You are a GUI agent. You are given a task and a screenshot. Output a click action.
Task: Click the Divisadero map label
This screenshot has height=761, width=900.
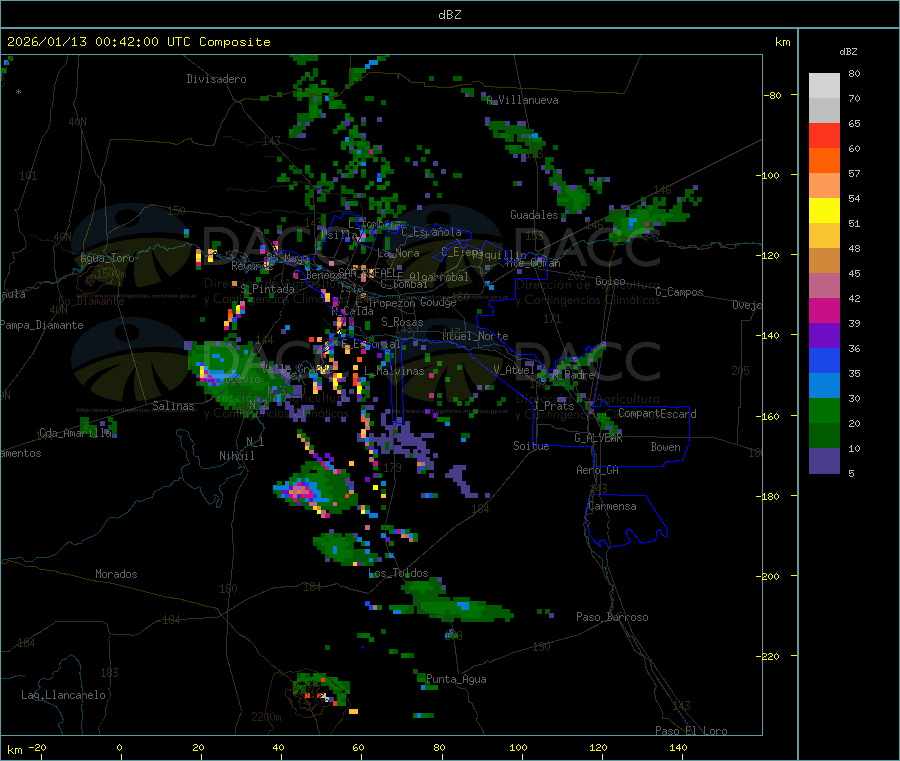(x=216, y=79)
